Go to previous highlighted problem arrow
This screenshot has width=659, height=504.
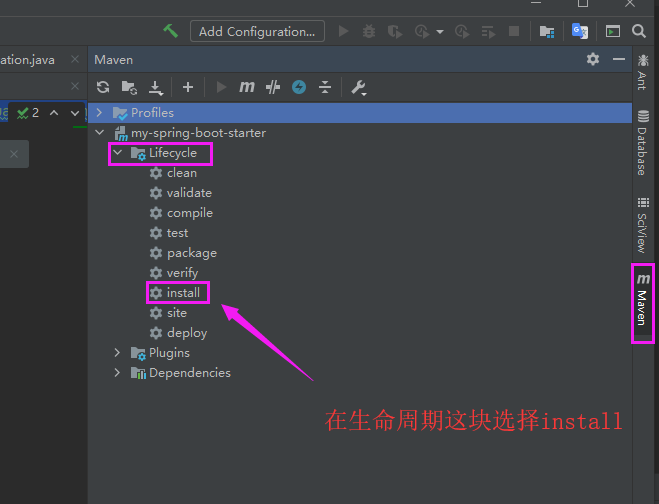(54, 113)
